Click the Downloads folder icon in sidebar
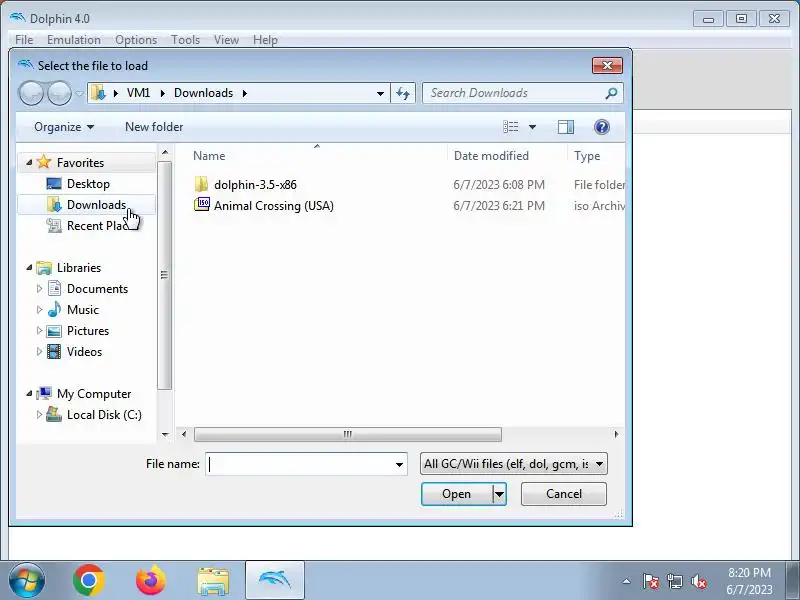Viewport: 800px width, 600px height. 54,205
